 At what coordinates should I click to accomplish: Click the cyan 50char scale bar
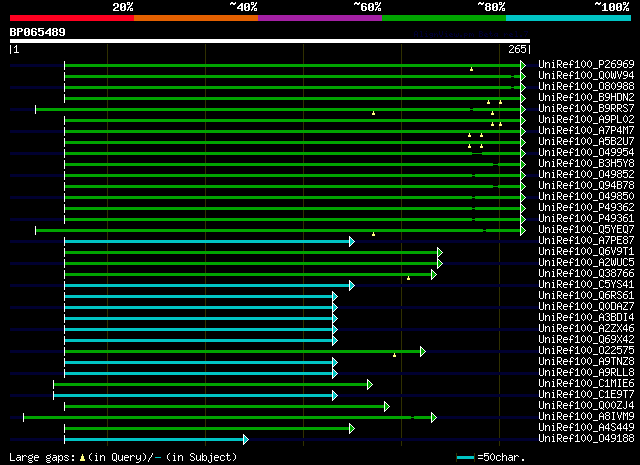(466, 457)
